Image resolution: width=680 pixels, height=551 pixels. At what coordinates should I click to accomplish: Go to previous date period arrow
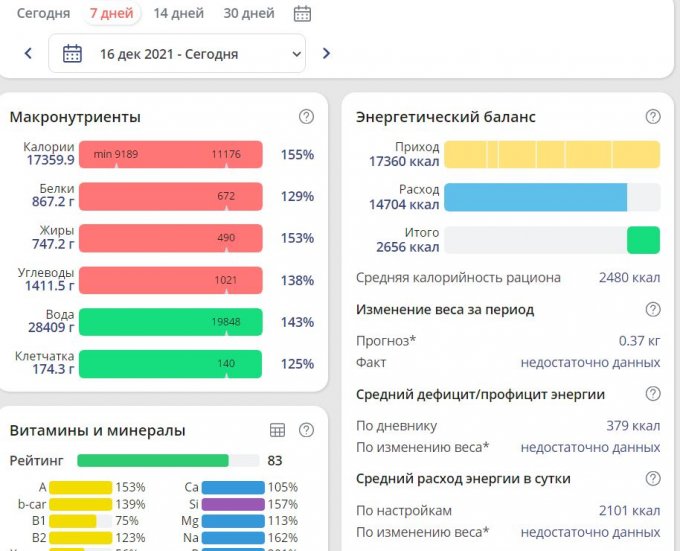click(x=28, y=54)
